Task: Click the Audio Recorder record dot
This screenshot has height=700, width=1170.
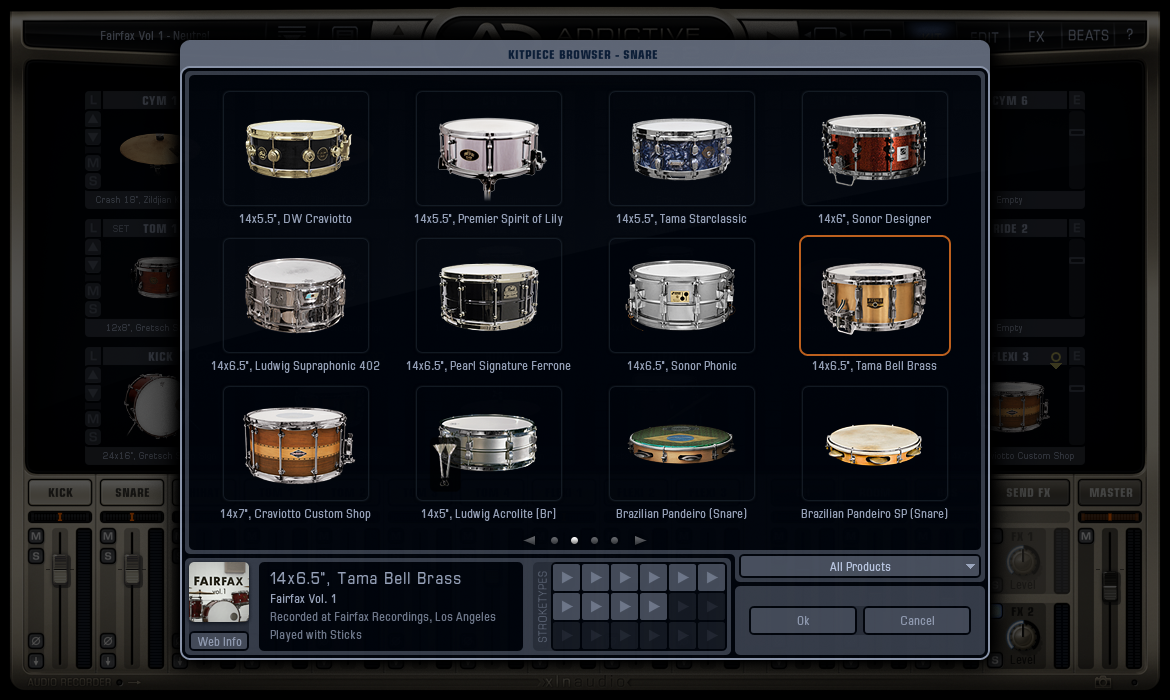Action: (x=119, y=682)
